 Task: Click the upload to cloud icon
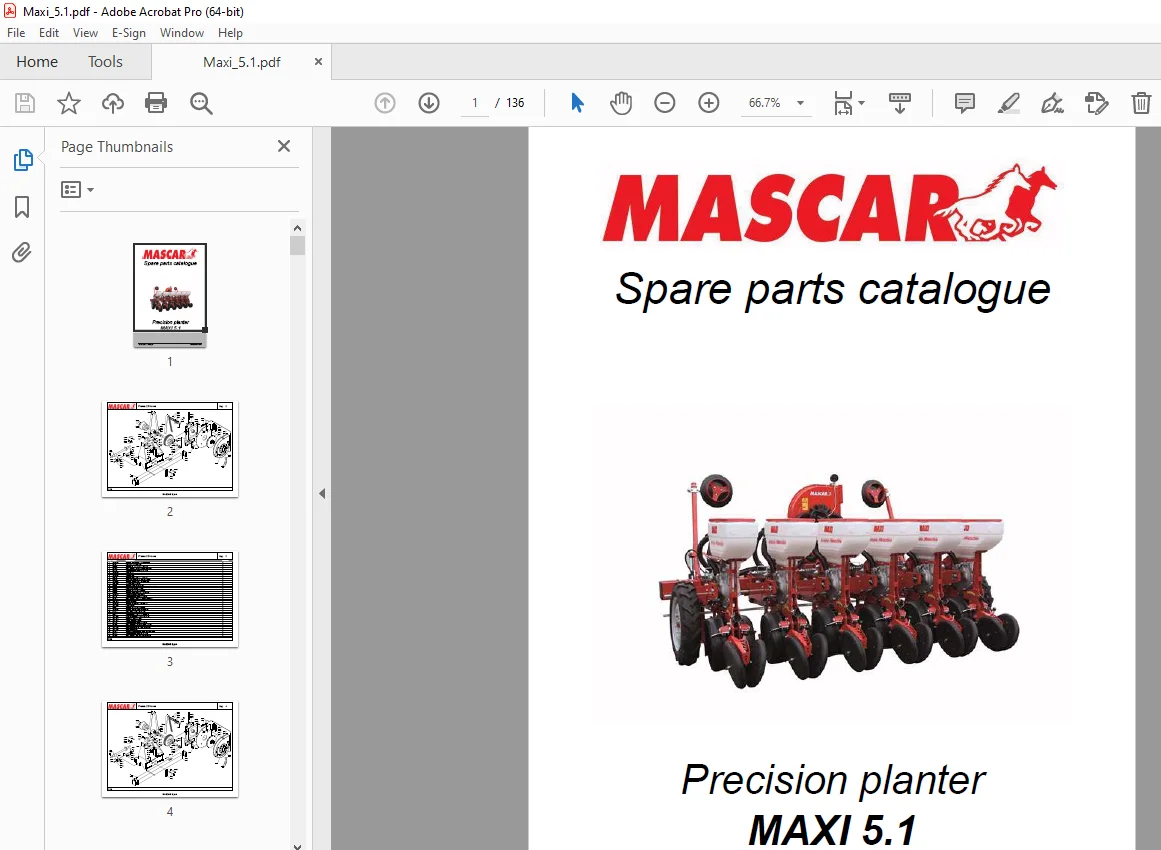[113, 103]
